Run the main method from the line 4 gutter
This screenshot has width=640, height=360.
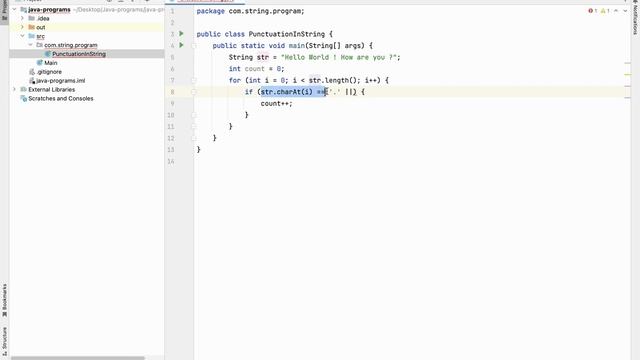coord(182,45)
